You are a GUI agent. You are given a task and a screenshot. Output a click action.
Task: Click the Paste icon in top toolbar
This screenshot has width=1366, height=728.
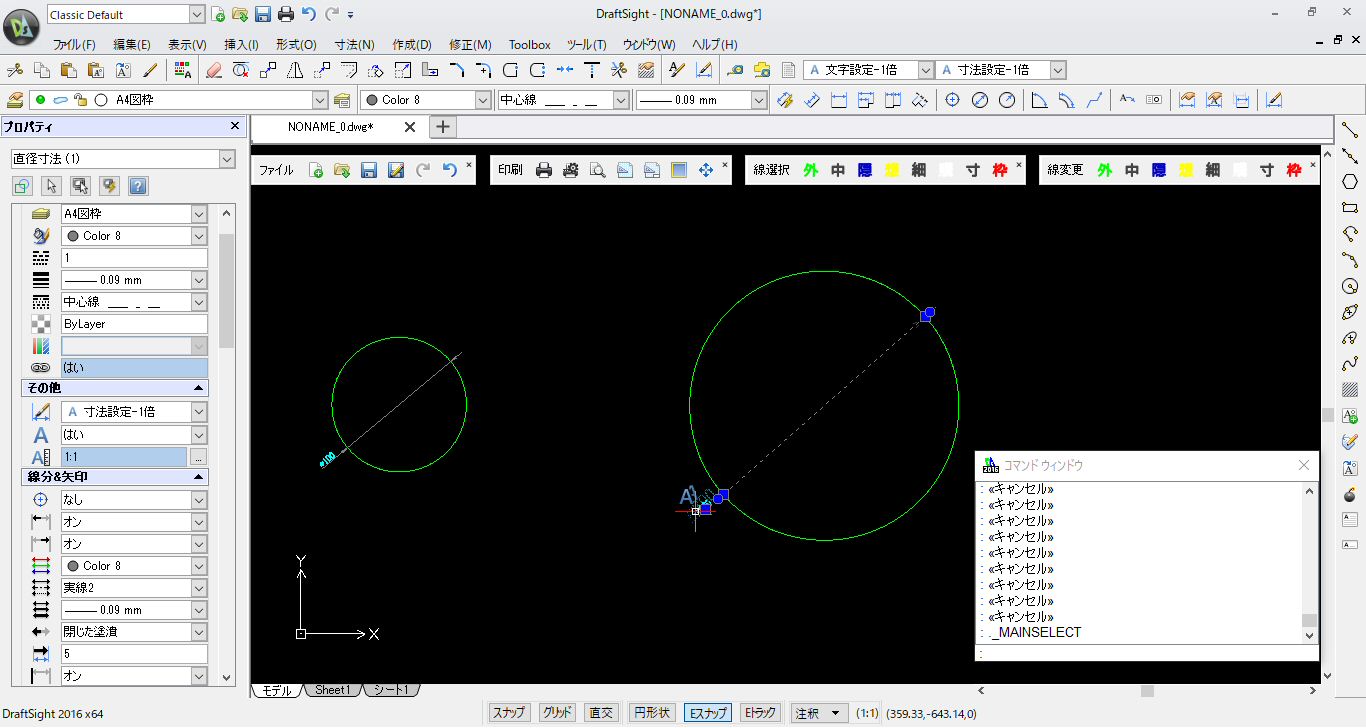(69, 70)
